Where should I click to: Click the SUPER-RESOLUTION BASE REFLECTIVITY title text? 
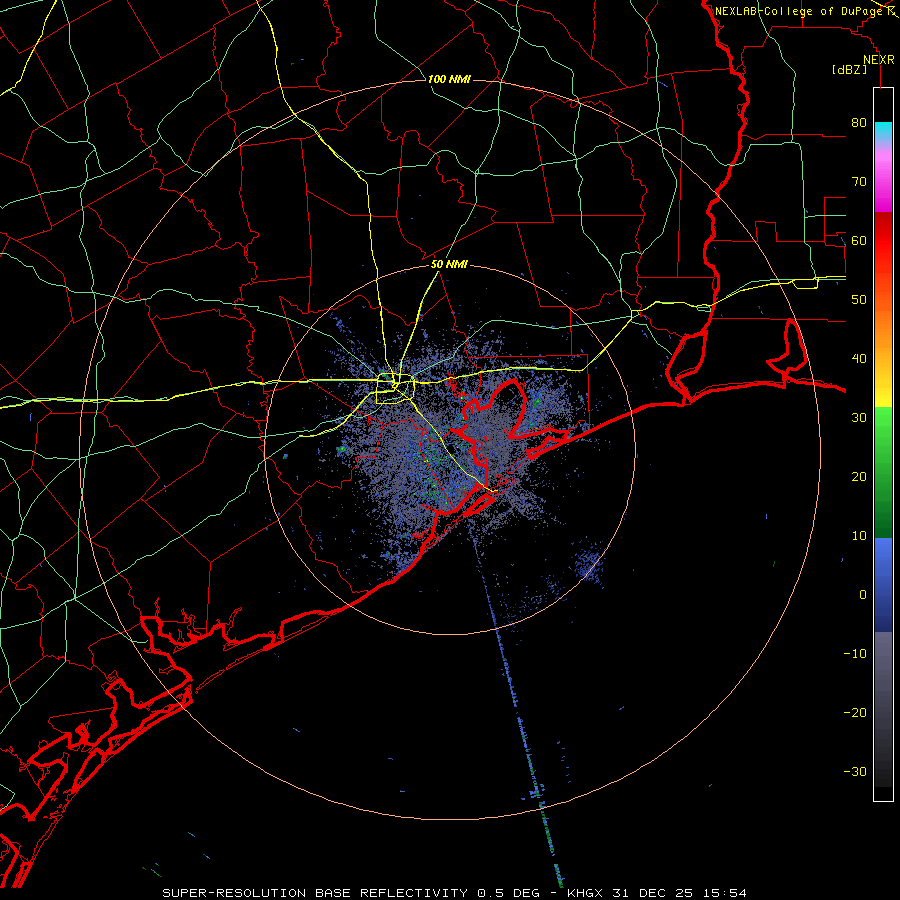click(315, 893)
